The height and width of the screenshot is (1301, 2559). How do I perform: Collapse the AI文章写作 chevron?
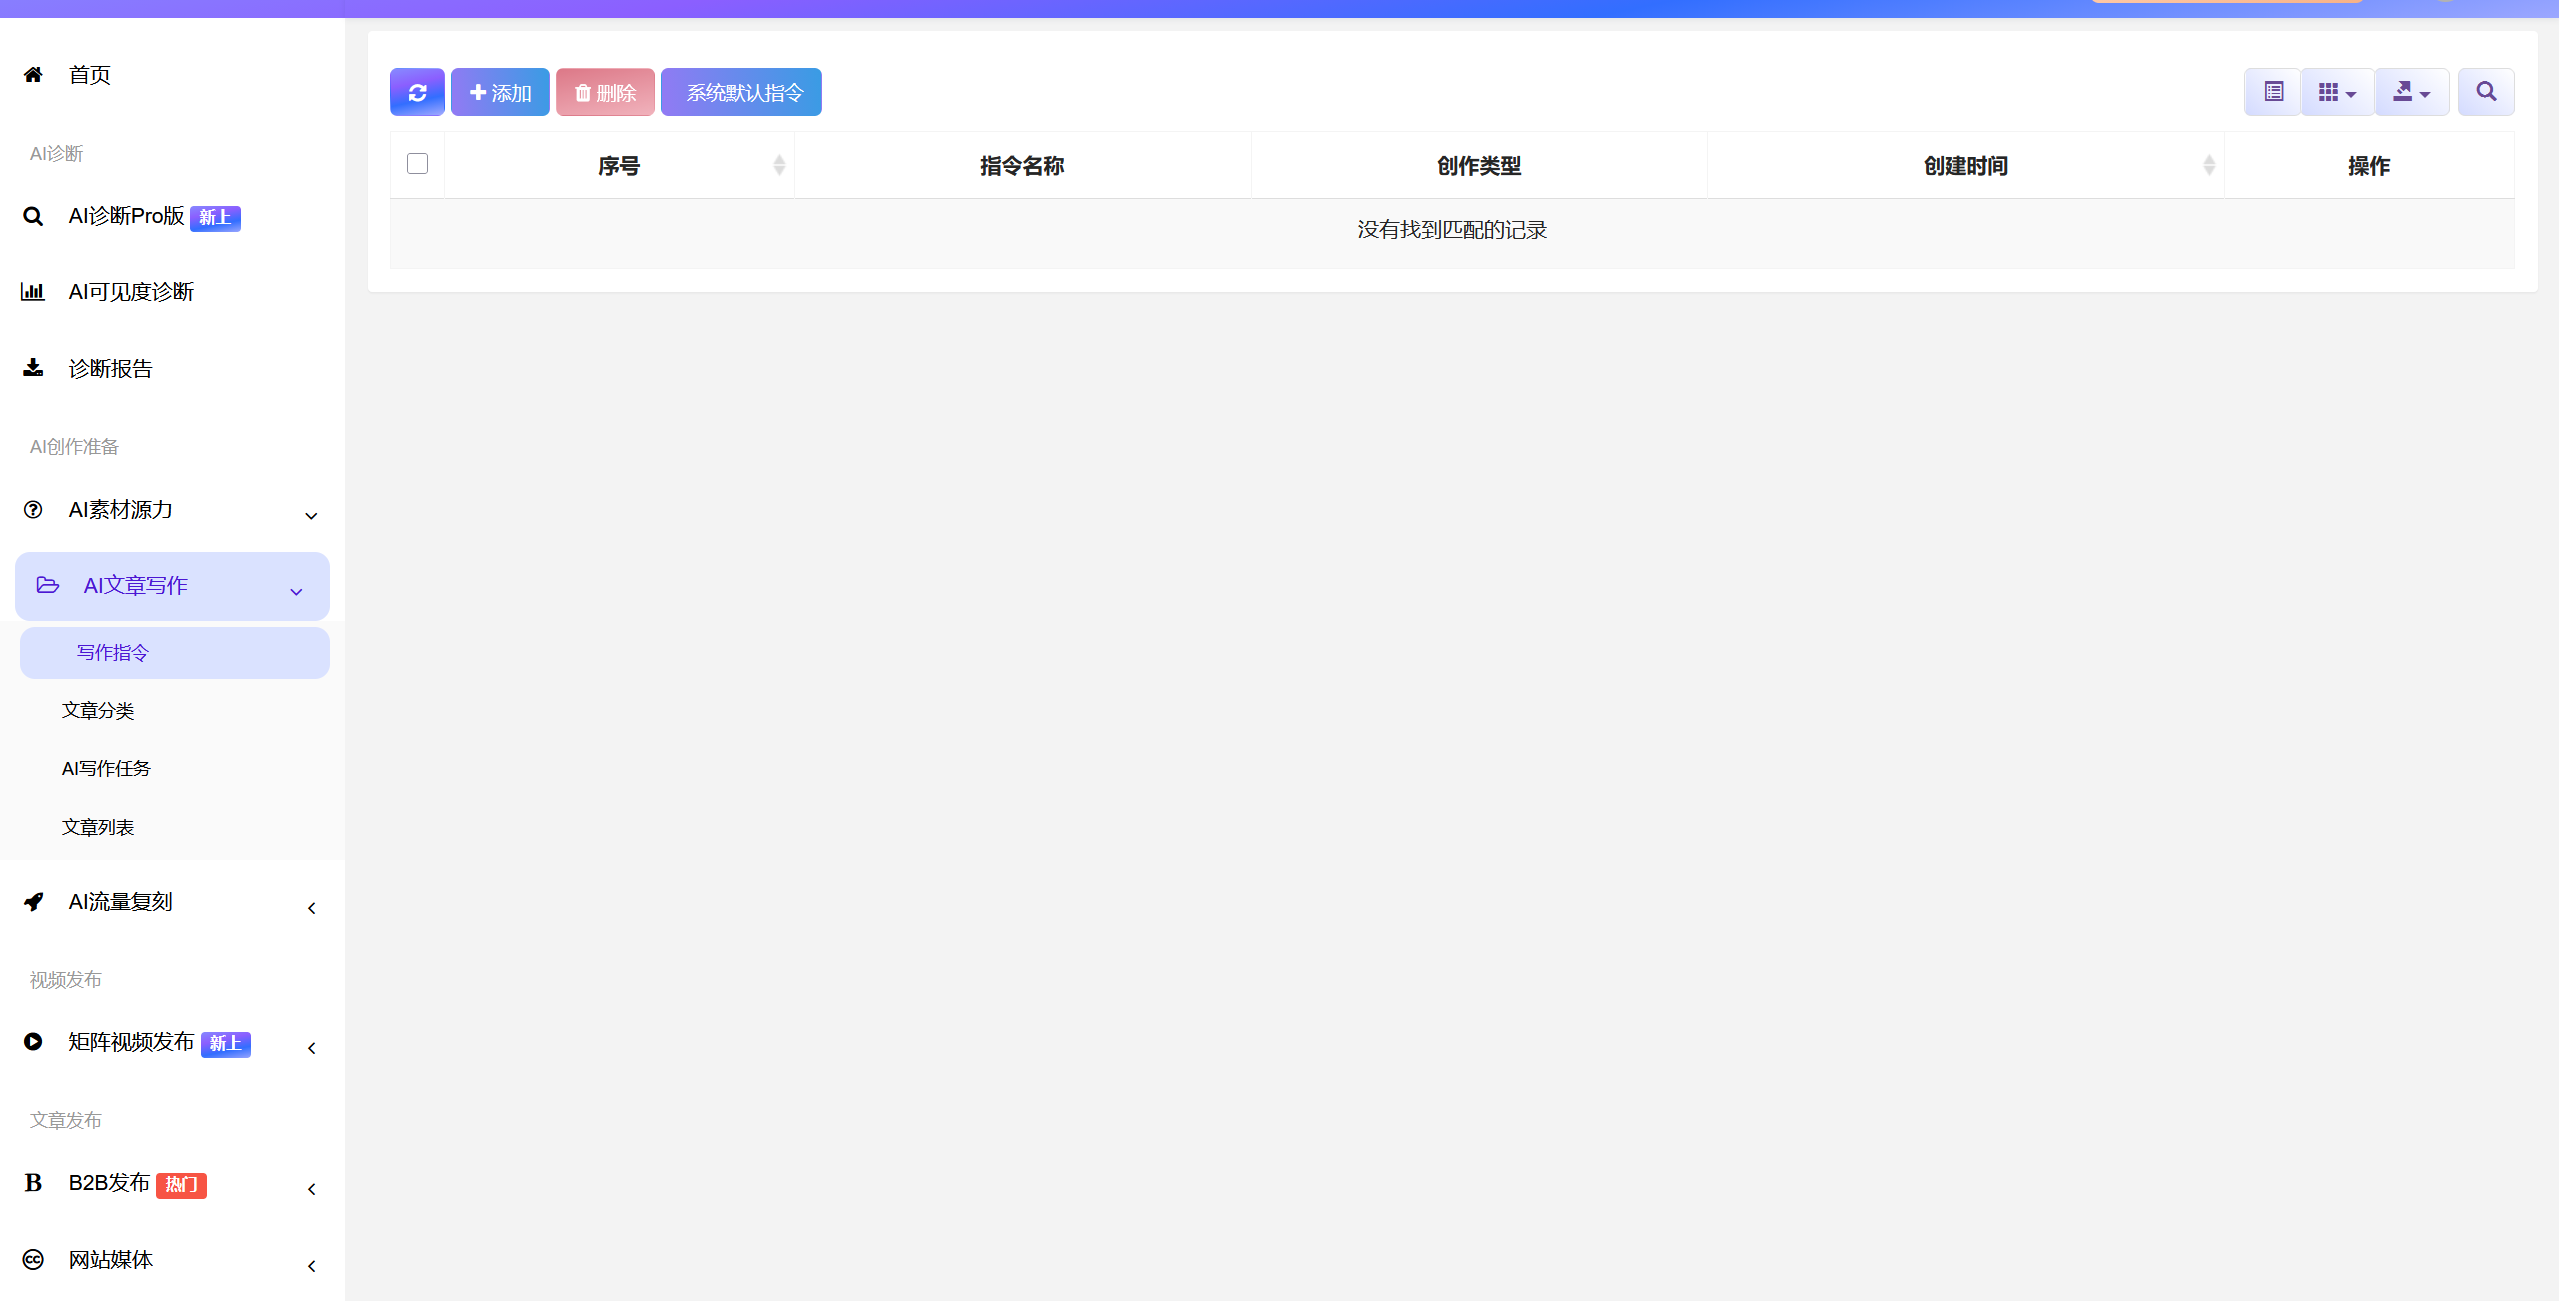[x=296, y=591]
